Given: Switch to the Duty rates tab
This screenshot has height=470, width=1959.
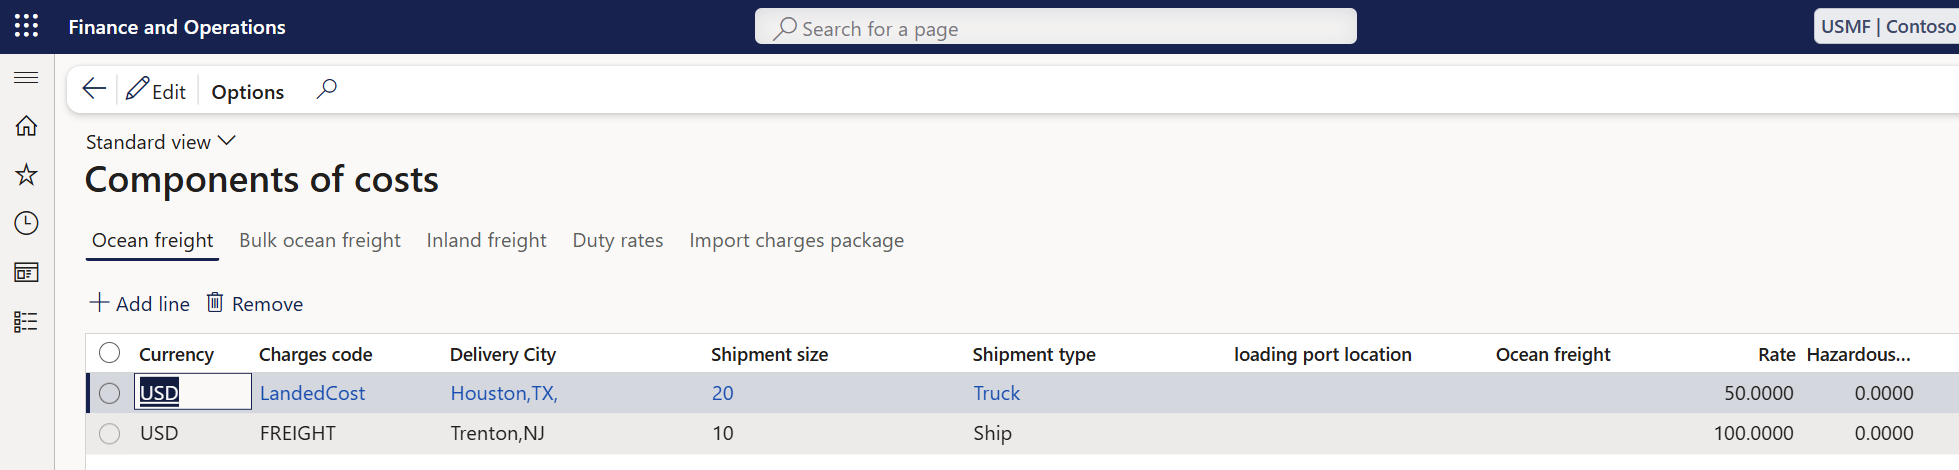Looking at the screenshot, I should click(x=617, y=241).
